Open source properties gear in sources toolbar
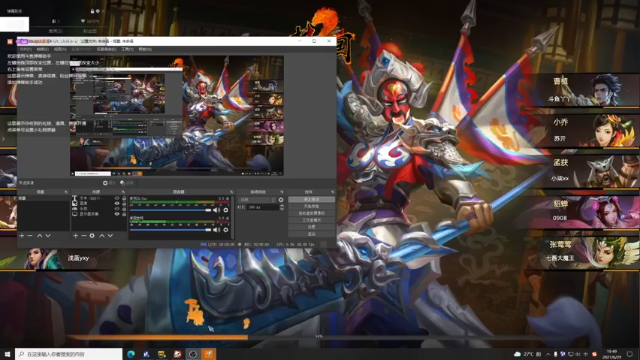 [x=92, y=236]
